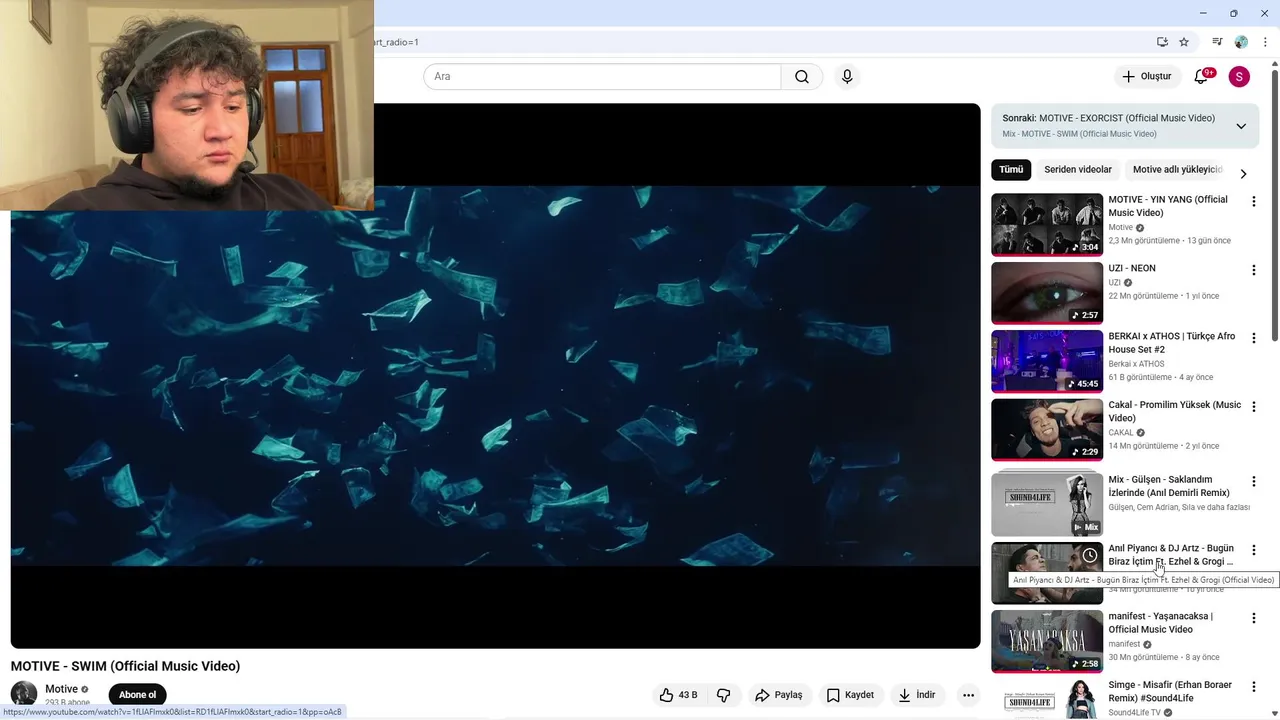This screenshot has width=1280, height=720.
Task: Focus the Ara search field
Action: [x=602, y=77]
